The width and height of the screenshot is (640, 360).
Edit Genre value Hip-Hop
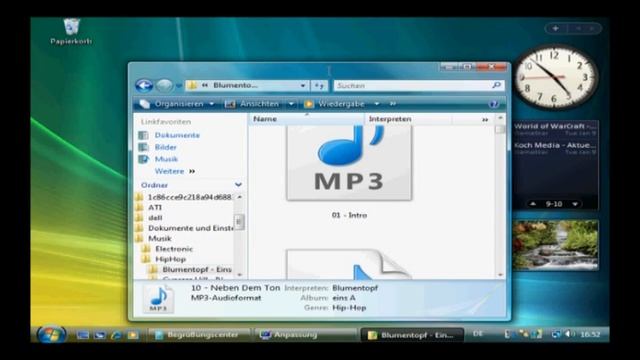tap(349, 308)
